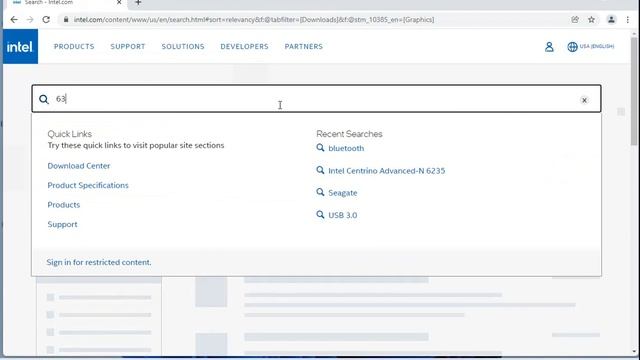Click USA (English) language text
The image size is (640, 360).
tap(597, 47)
